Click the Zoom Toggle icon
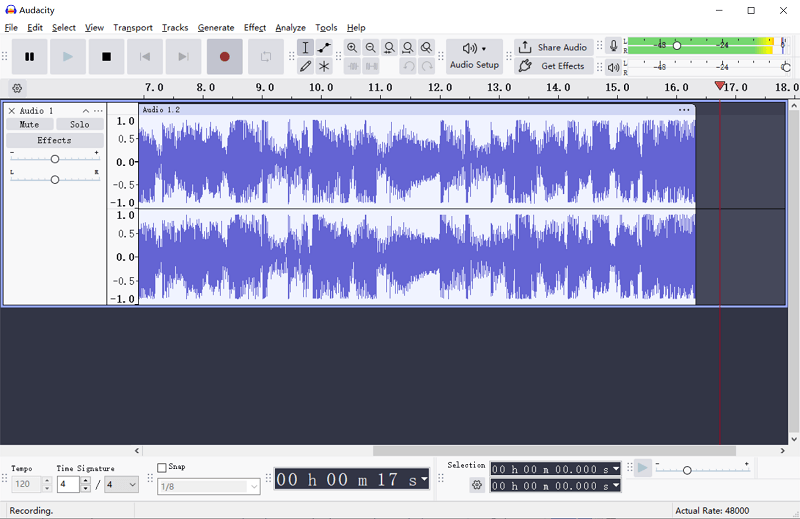The width and height of the screenshot is (800, 519). tap(427, 47)
